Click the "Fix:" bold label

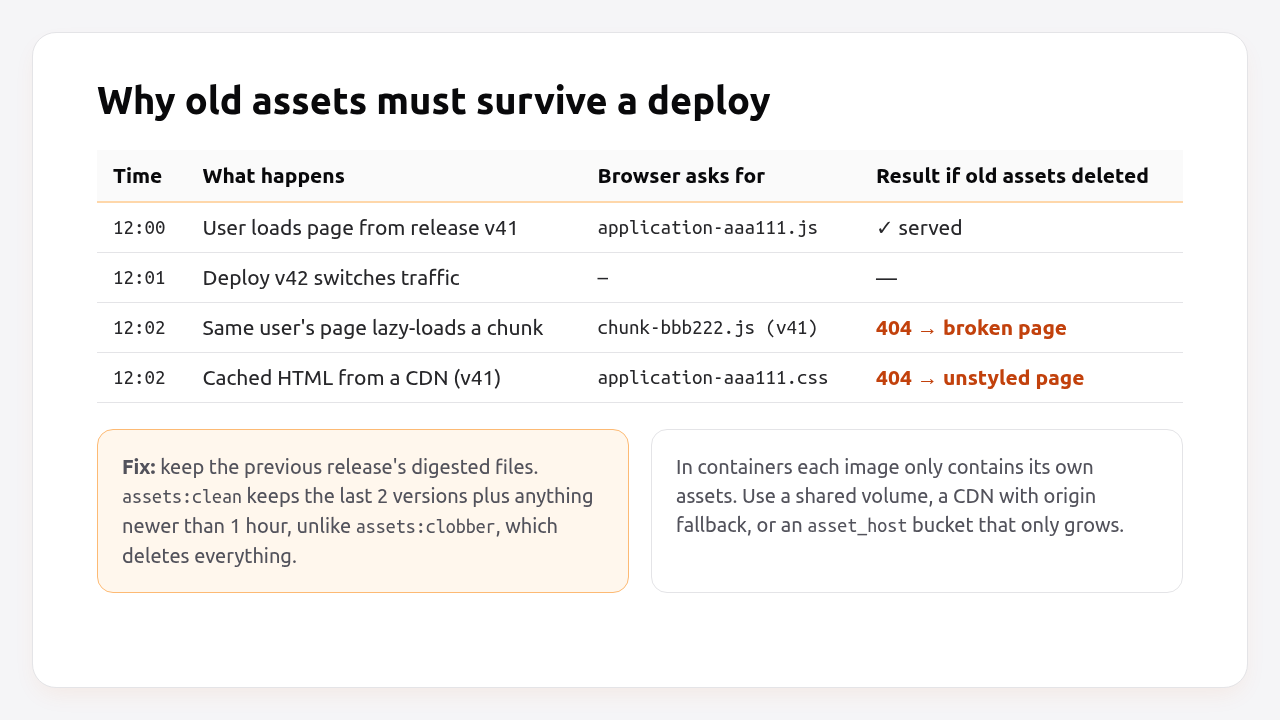click(x=139, y=467)
